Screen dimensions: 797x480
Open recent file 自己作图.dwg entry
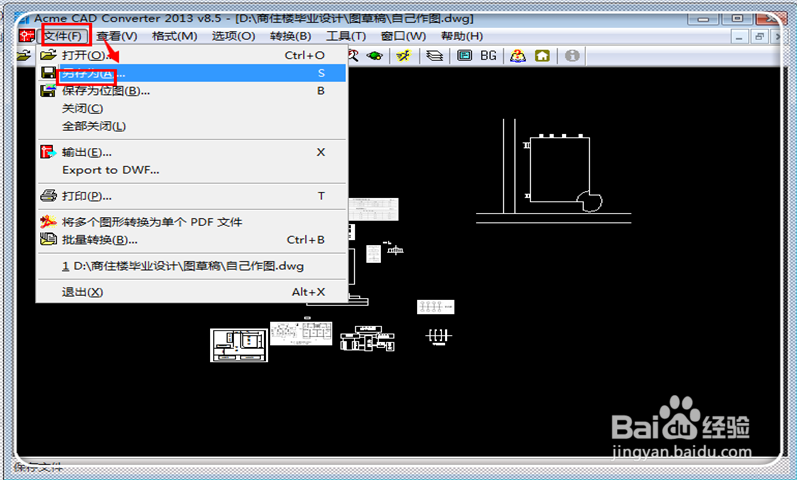point(192,266)
